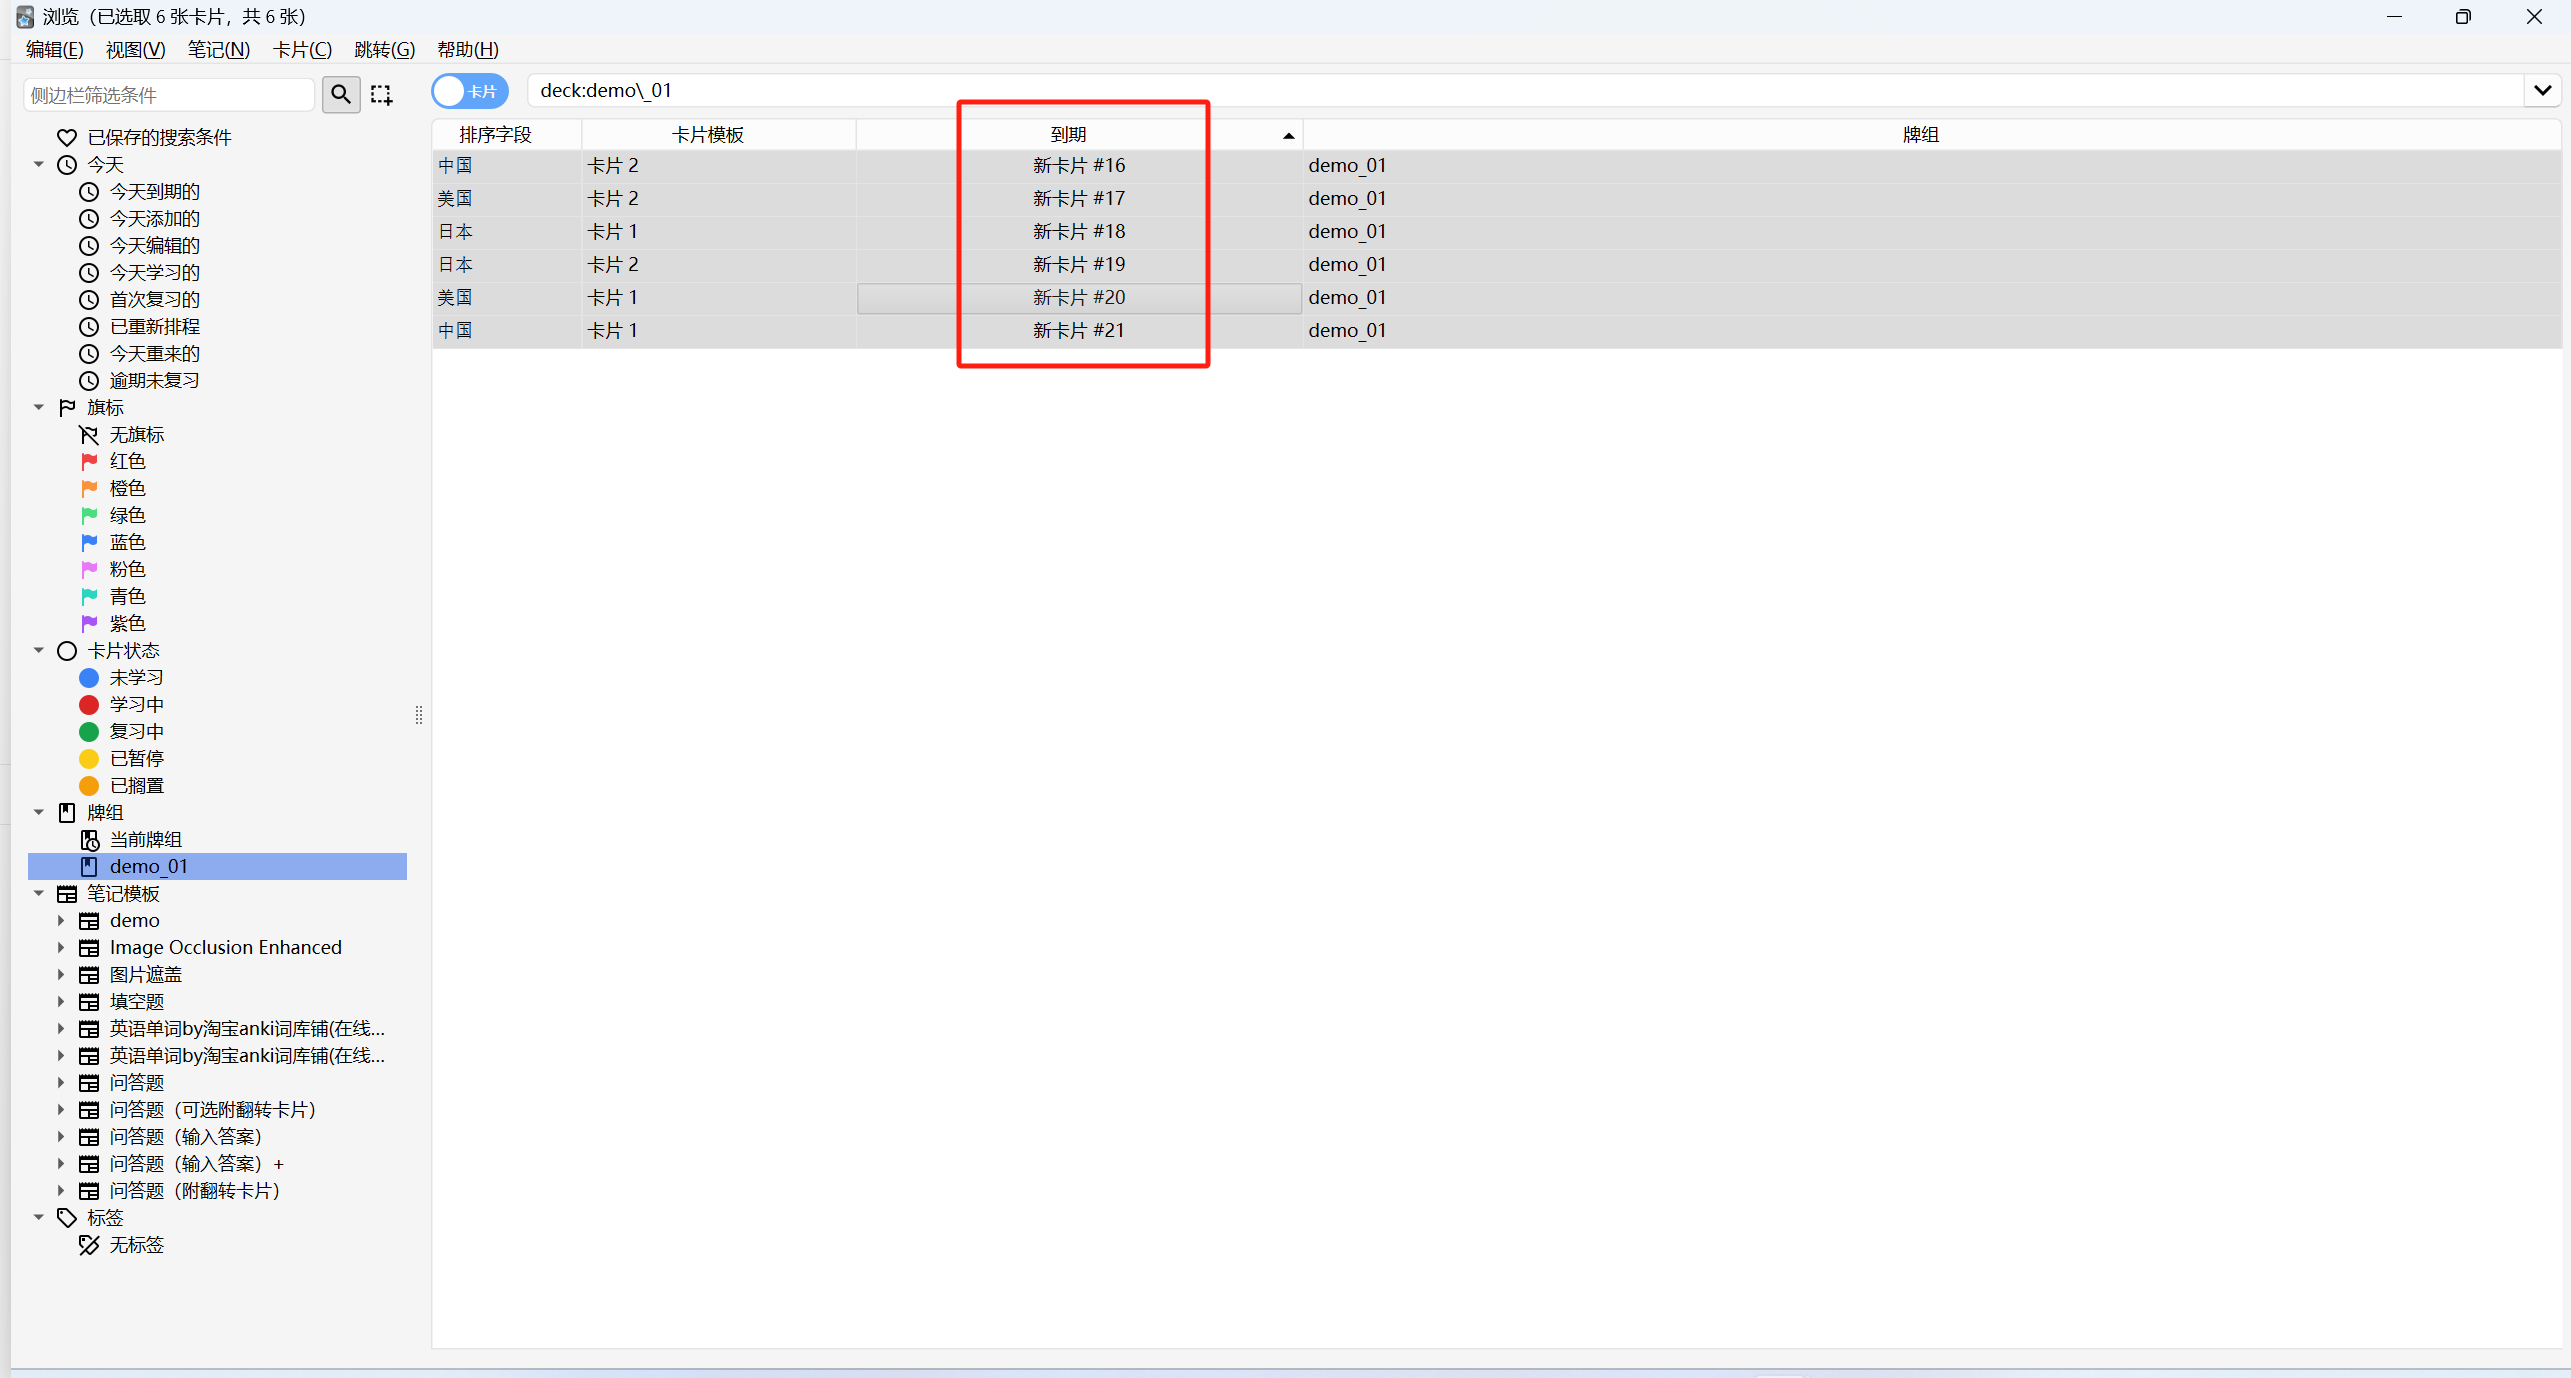Viewport: 2571px width, 1378px height.
Task: Select the untagged filter item
Action: [x=136, y=1245]
